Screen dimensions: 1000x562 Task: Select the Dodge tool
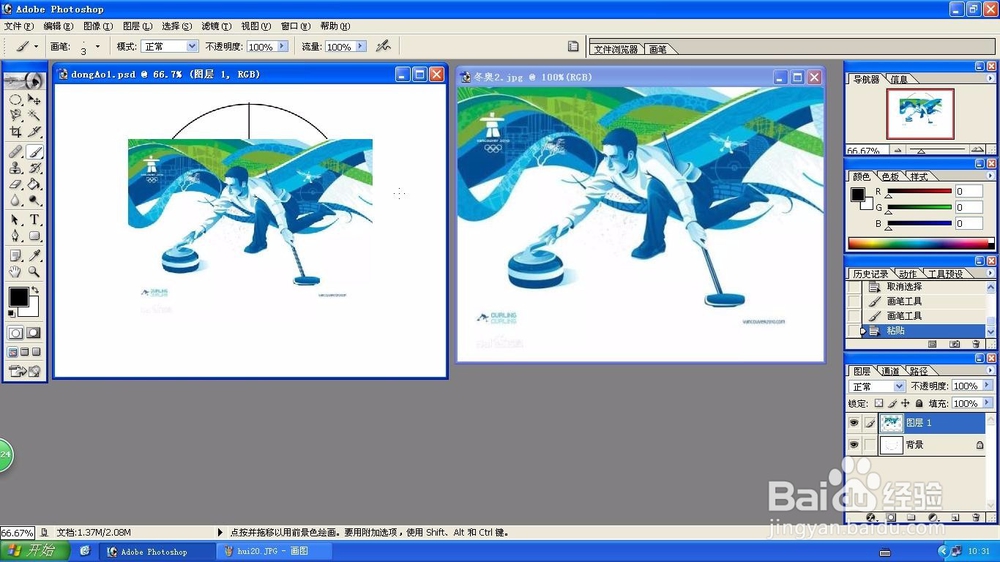pyautogui.click(x=34, y=200)
